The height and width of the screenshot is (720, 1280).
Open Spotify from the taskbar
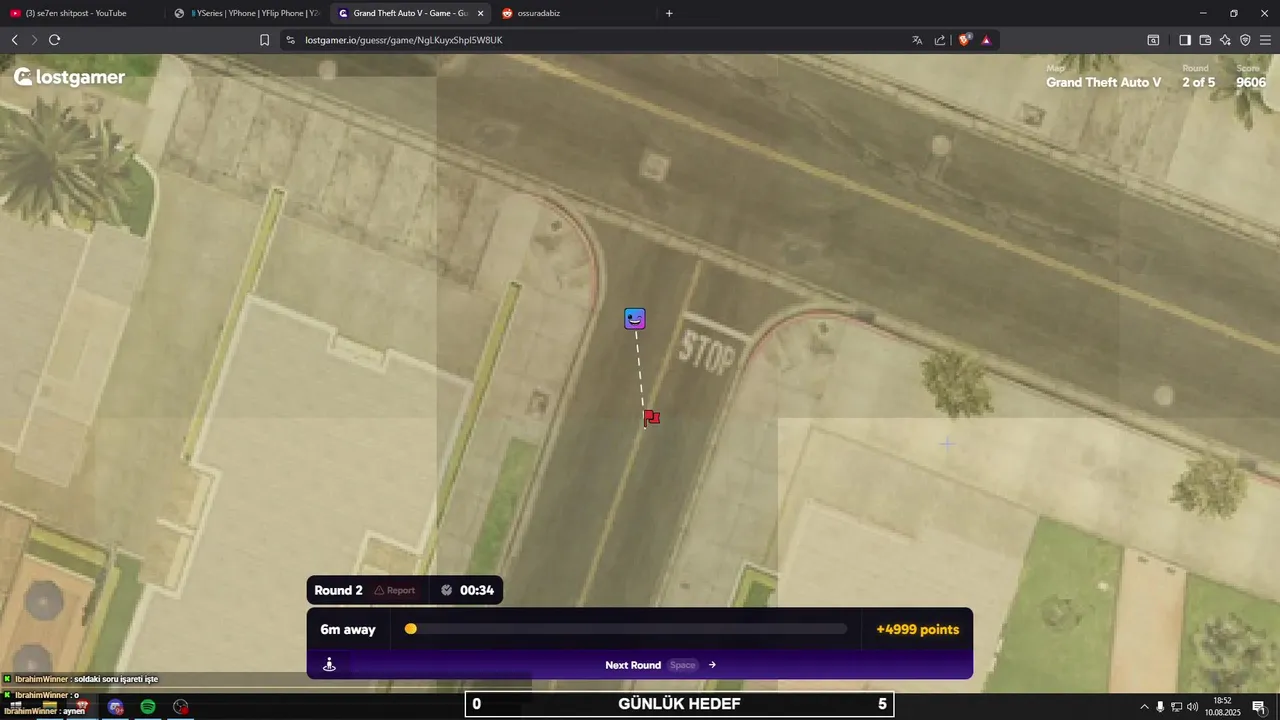click(x=148, y=707)
